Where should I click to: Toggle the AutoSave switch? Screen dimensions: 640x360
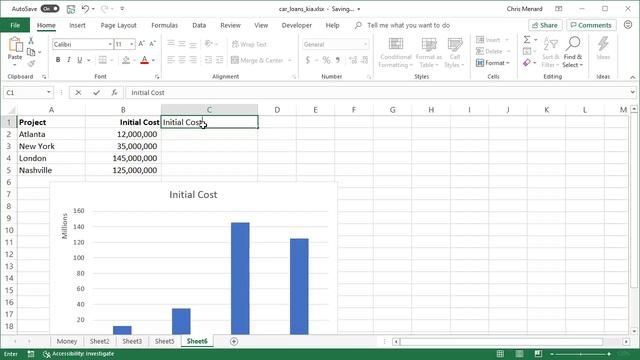tap(50, 9)
